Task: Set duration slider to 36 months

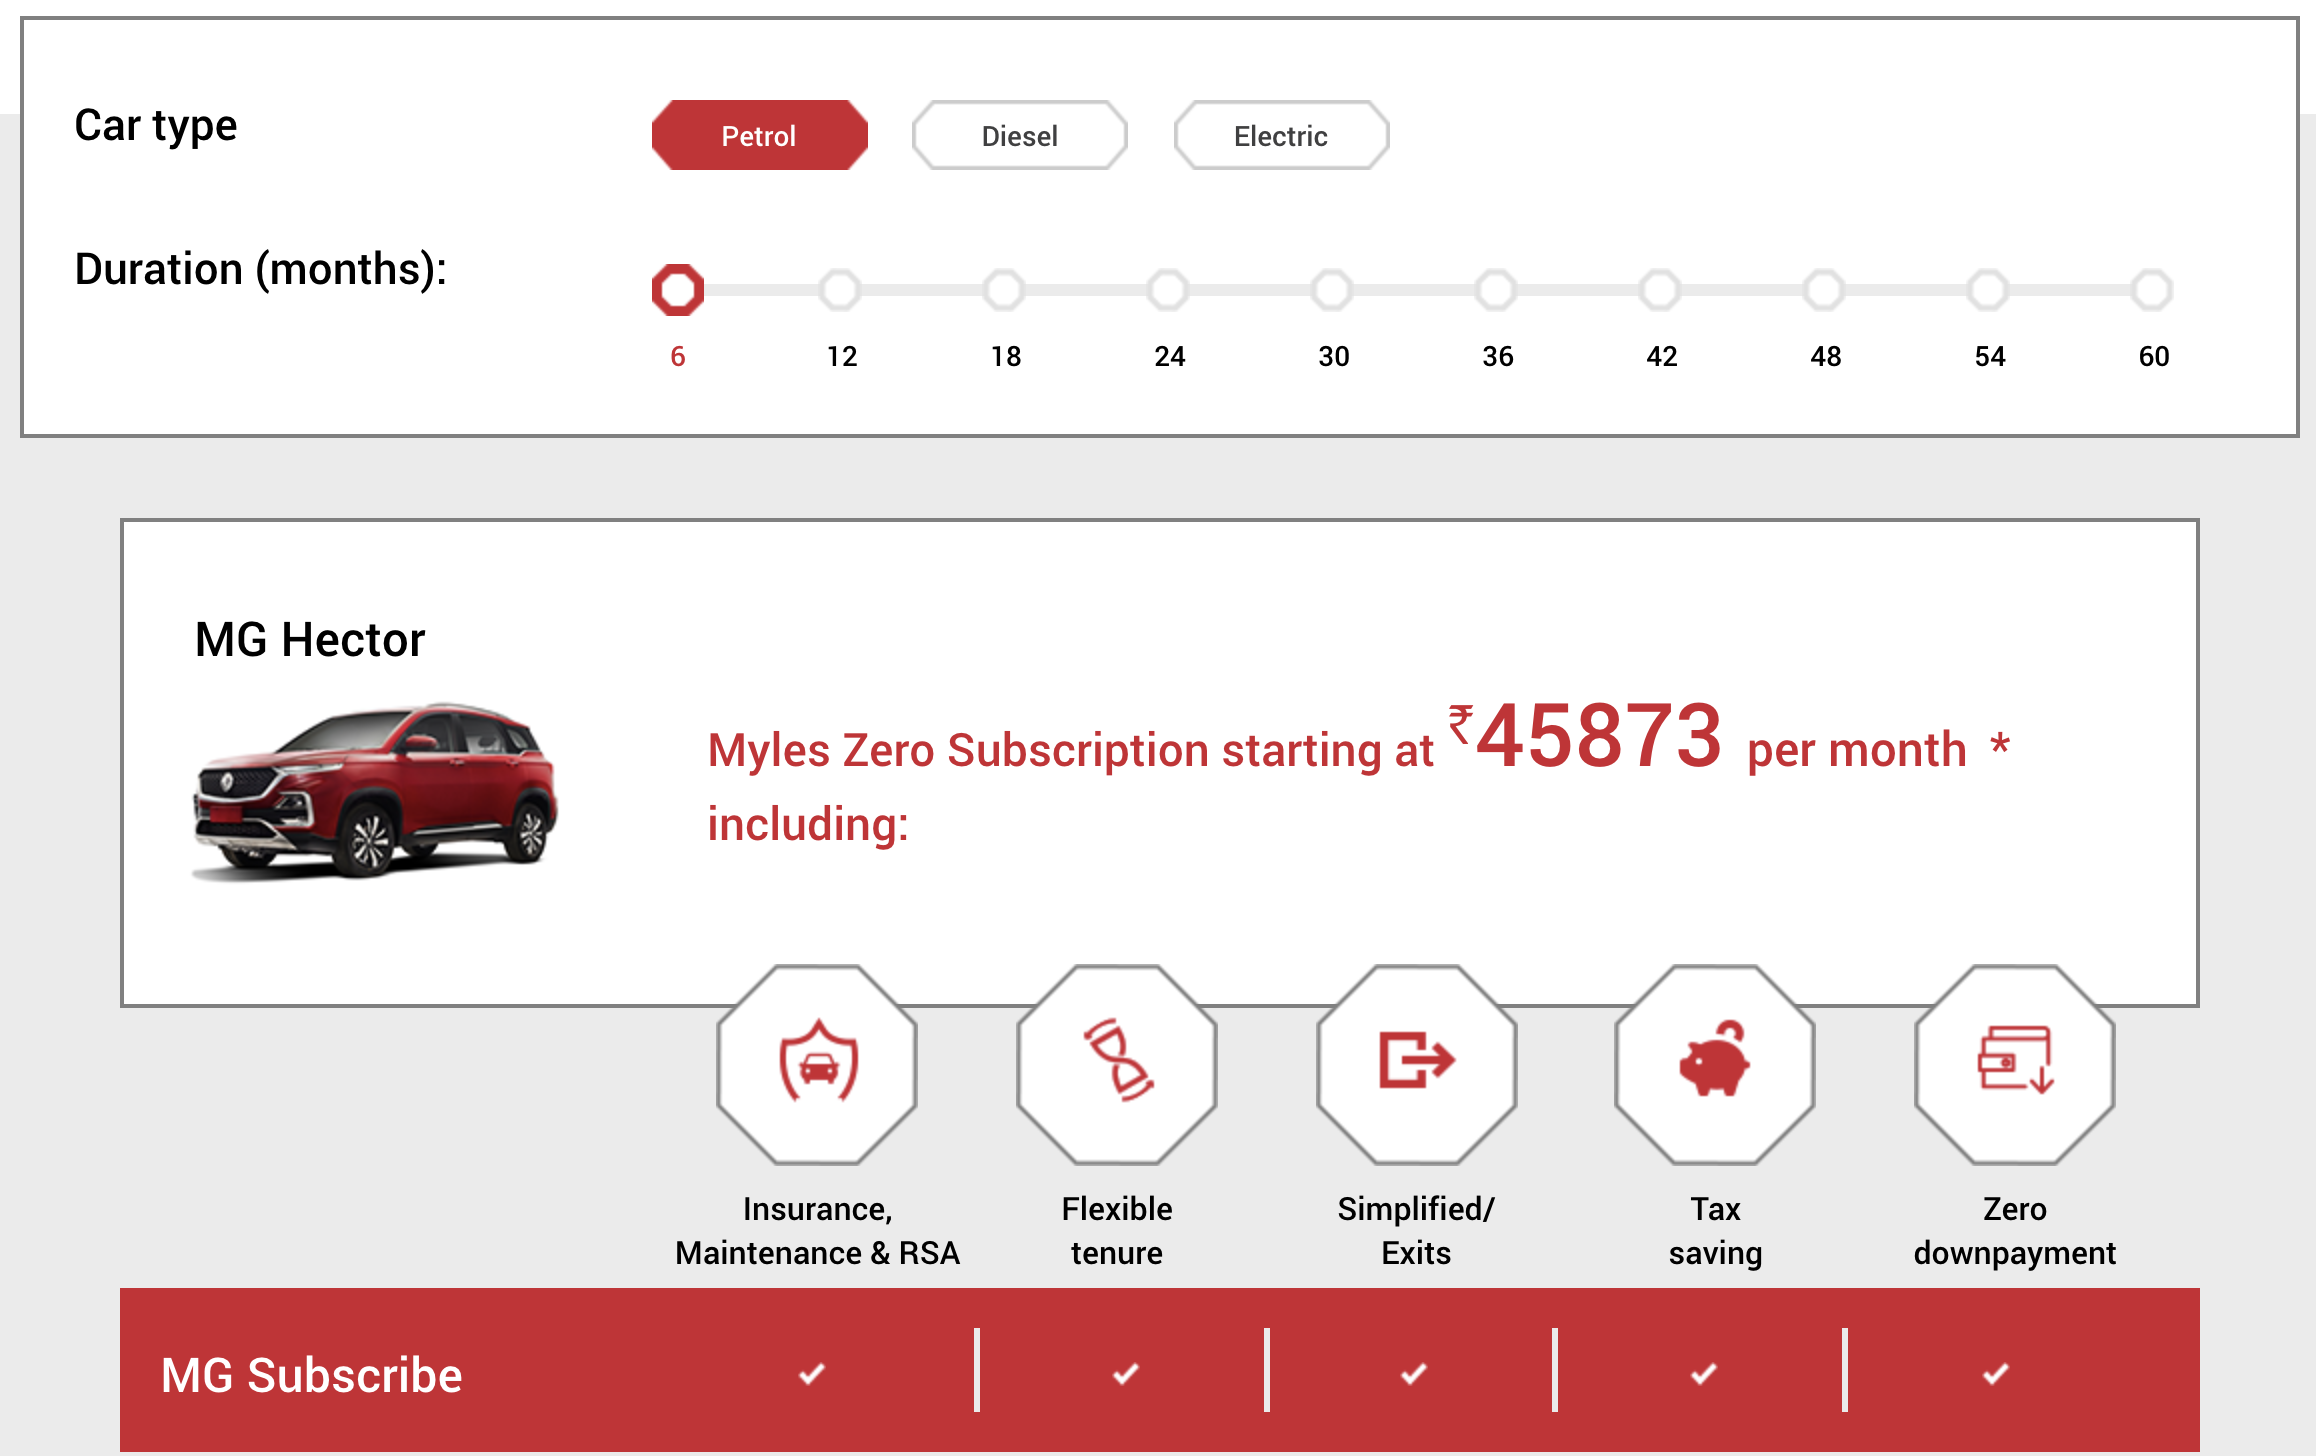Action: [x=1497, y=290]
